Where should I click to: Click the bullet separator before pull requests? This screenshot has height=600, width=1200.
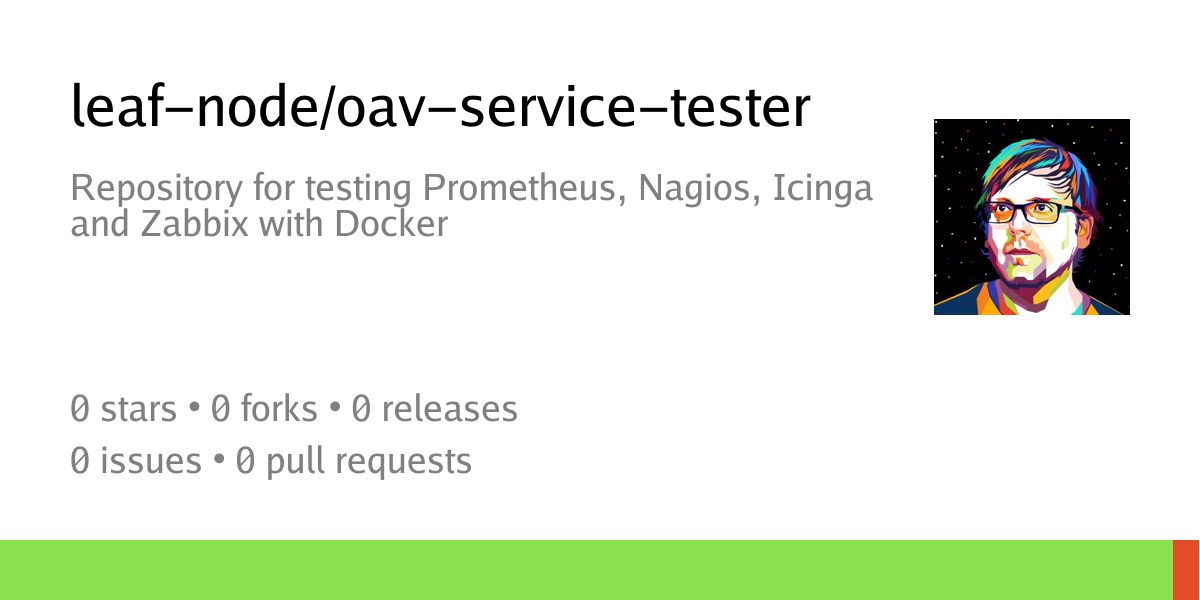click(x=218, y=462)
